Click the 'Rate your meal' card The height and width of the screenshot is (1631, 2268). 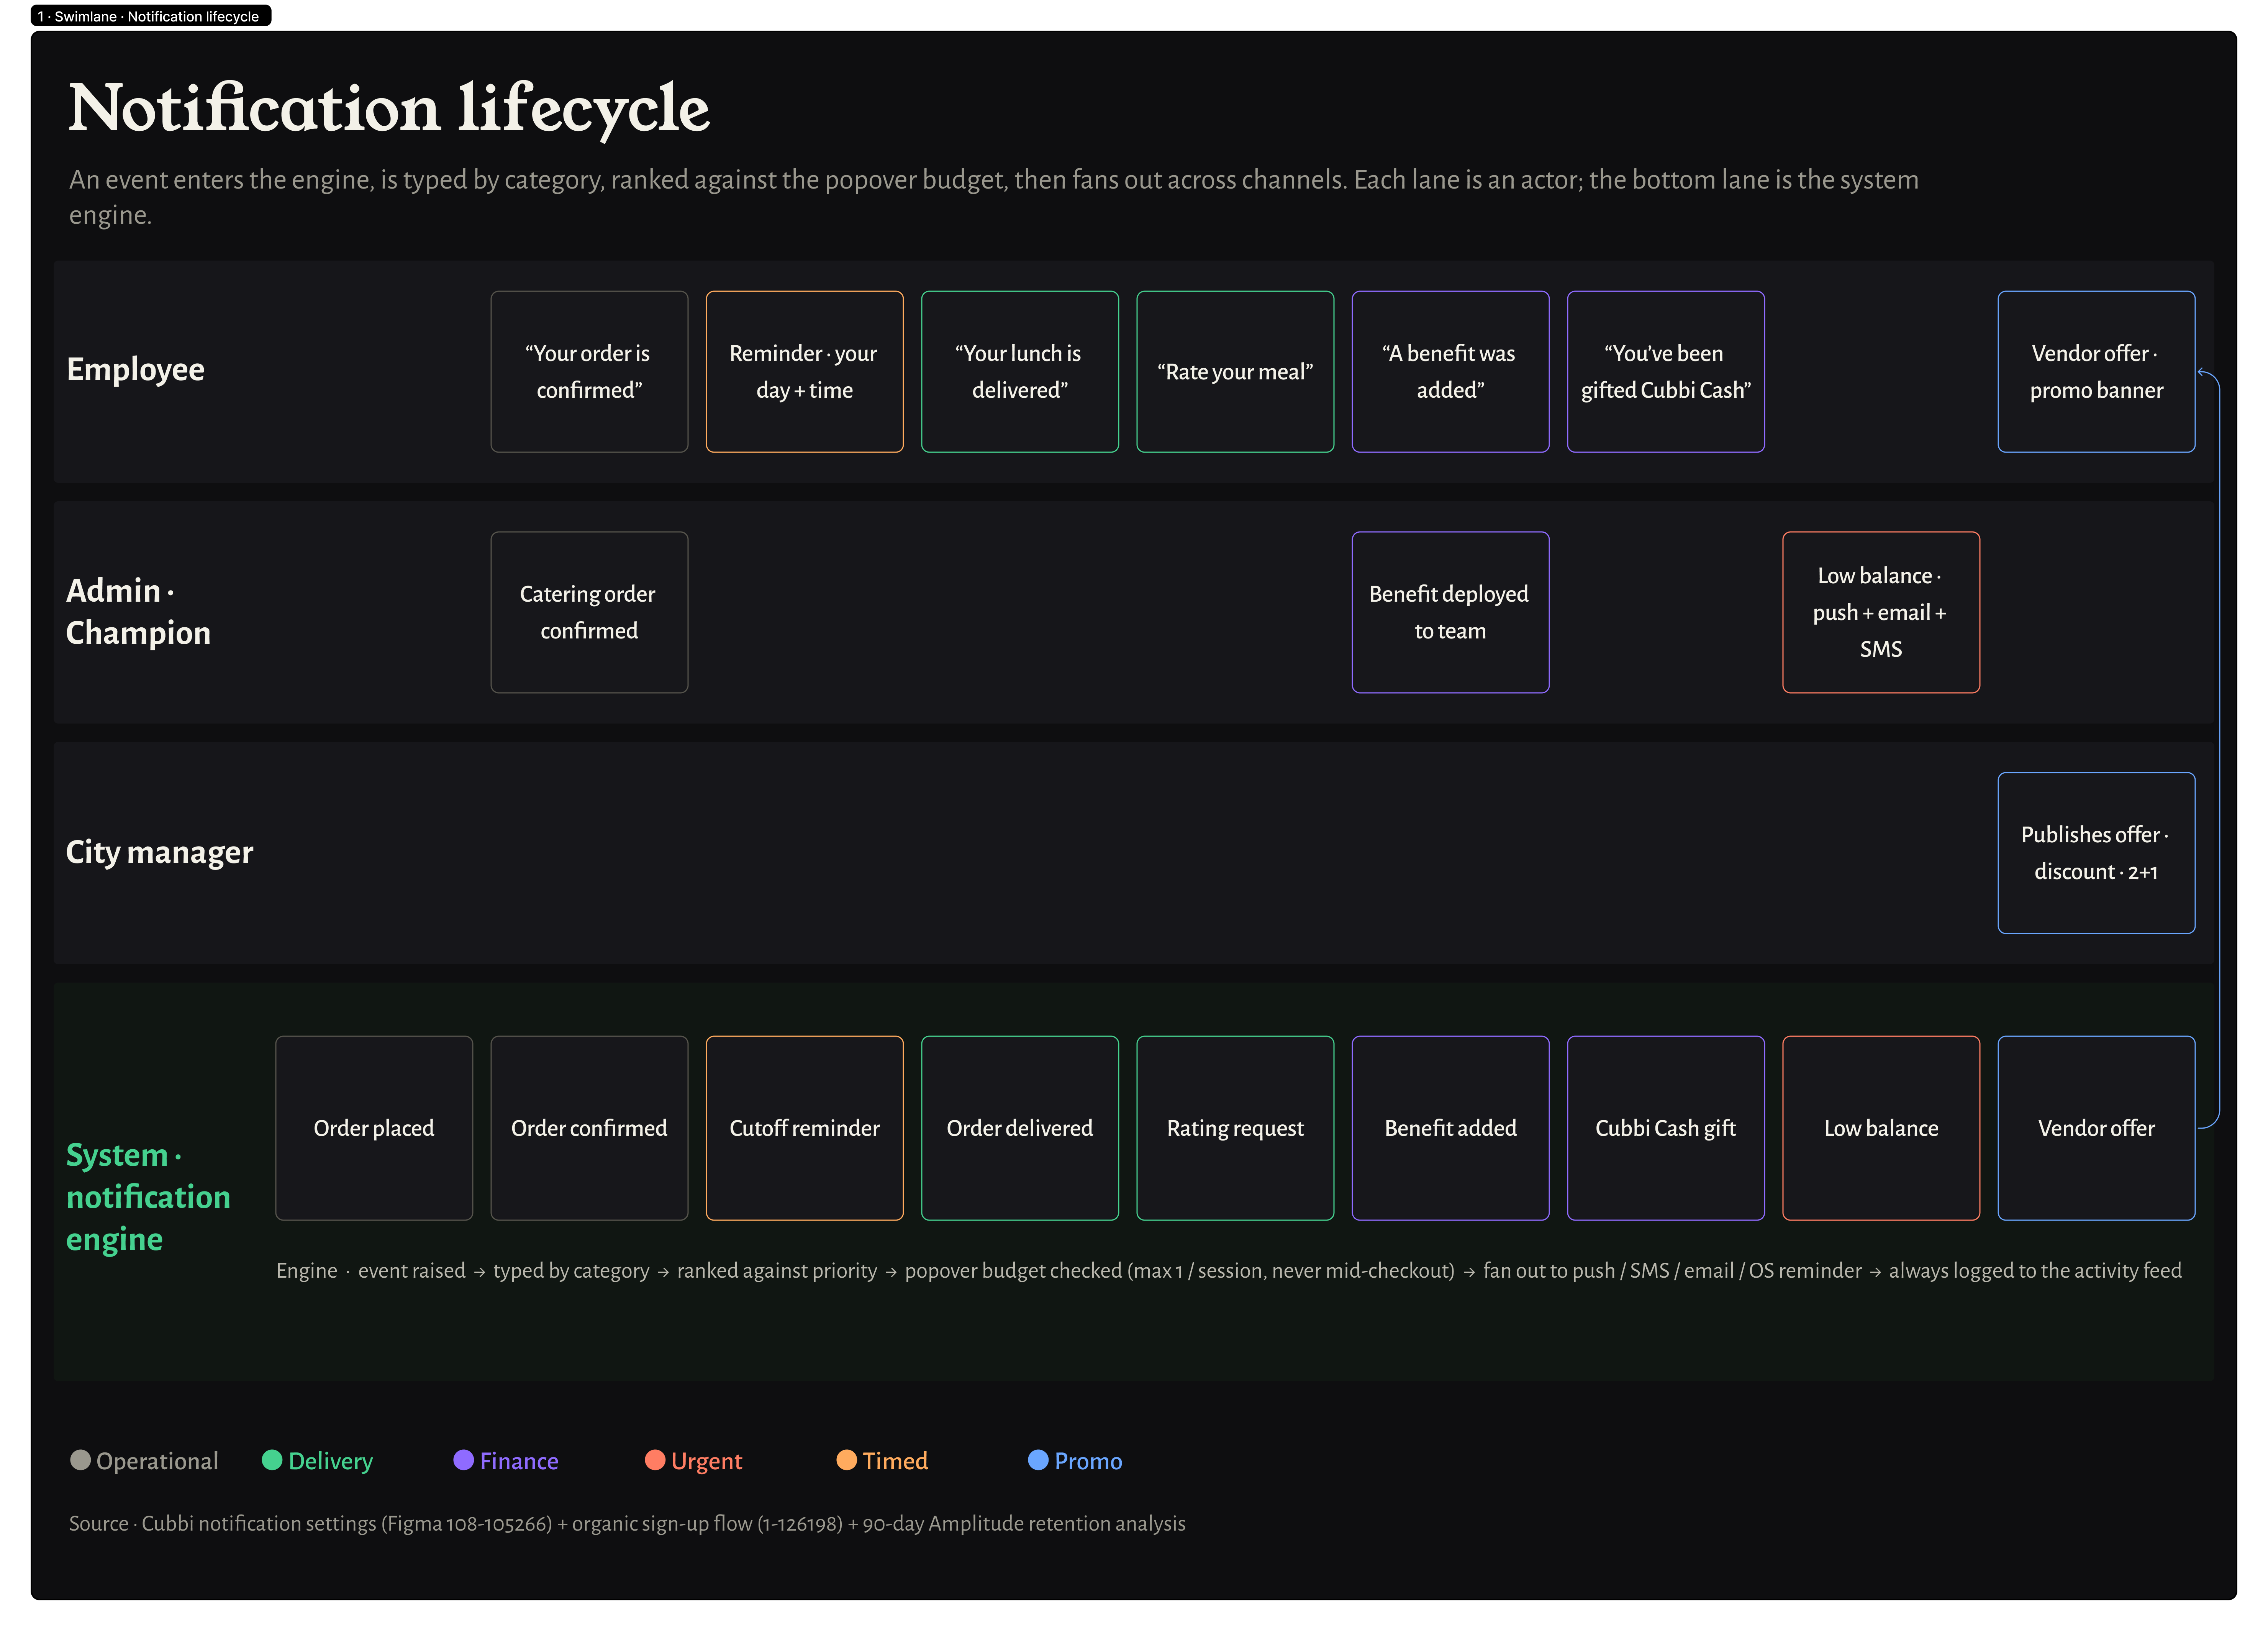click(x=1235, y=372)
